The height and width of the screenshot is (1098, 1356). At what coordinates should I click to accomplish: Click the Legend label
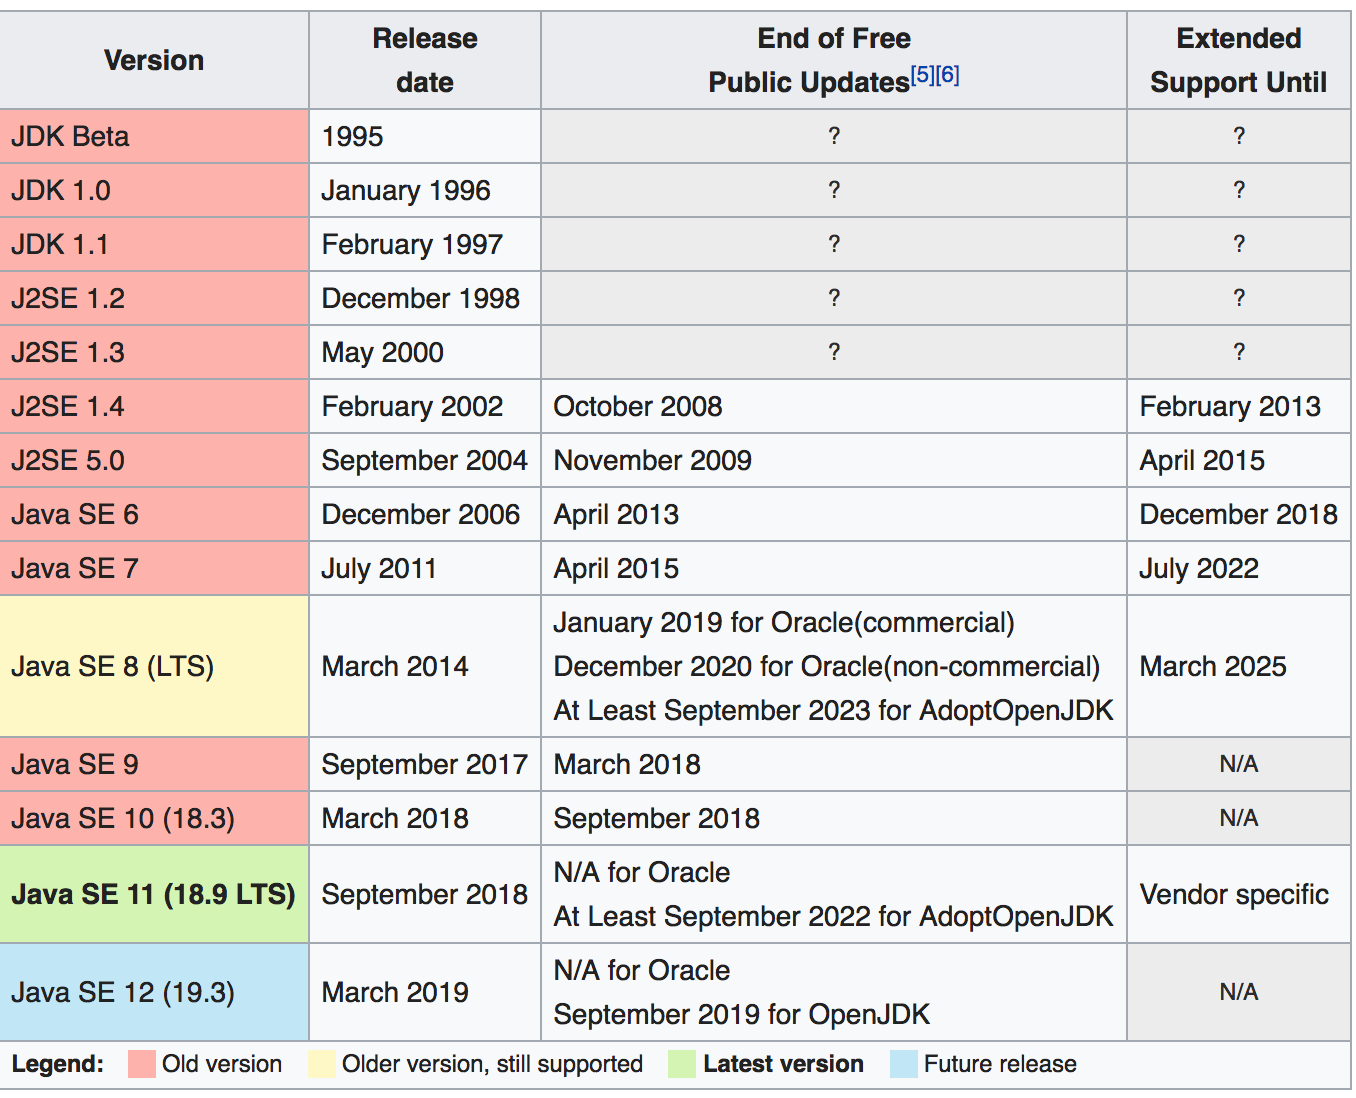[x=57, y=1064]
